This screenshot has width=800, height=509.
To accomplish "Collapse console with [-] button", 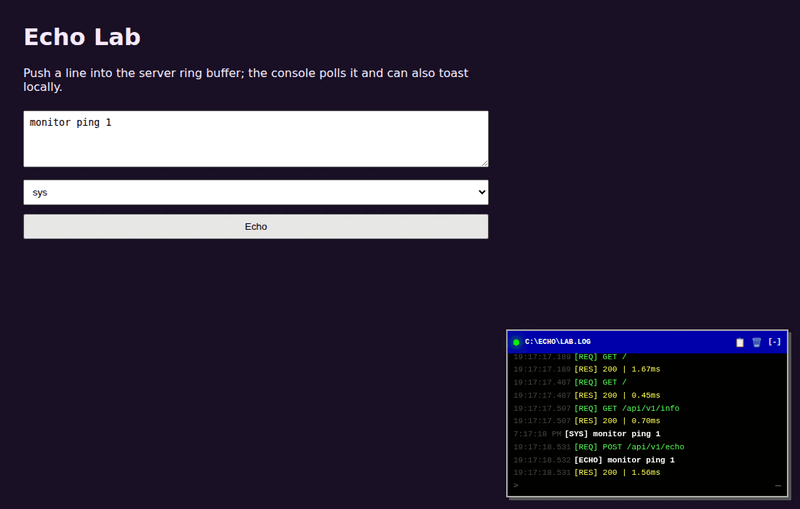I will click(x=774, y=342).
